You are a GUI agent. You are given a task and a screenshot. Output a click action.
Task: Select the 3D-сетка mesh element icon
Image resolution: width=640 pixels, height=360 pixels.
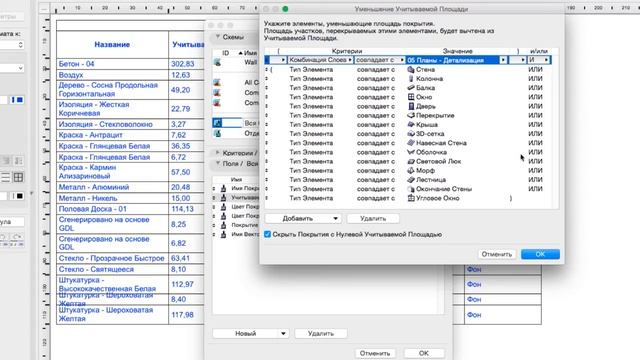tap(411, 134)
